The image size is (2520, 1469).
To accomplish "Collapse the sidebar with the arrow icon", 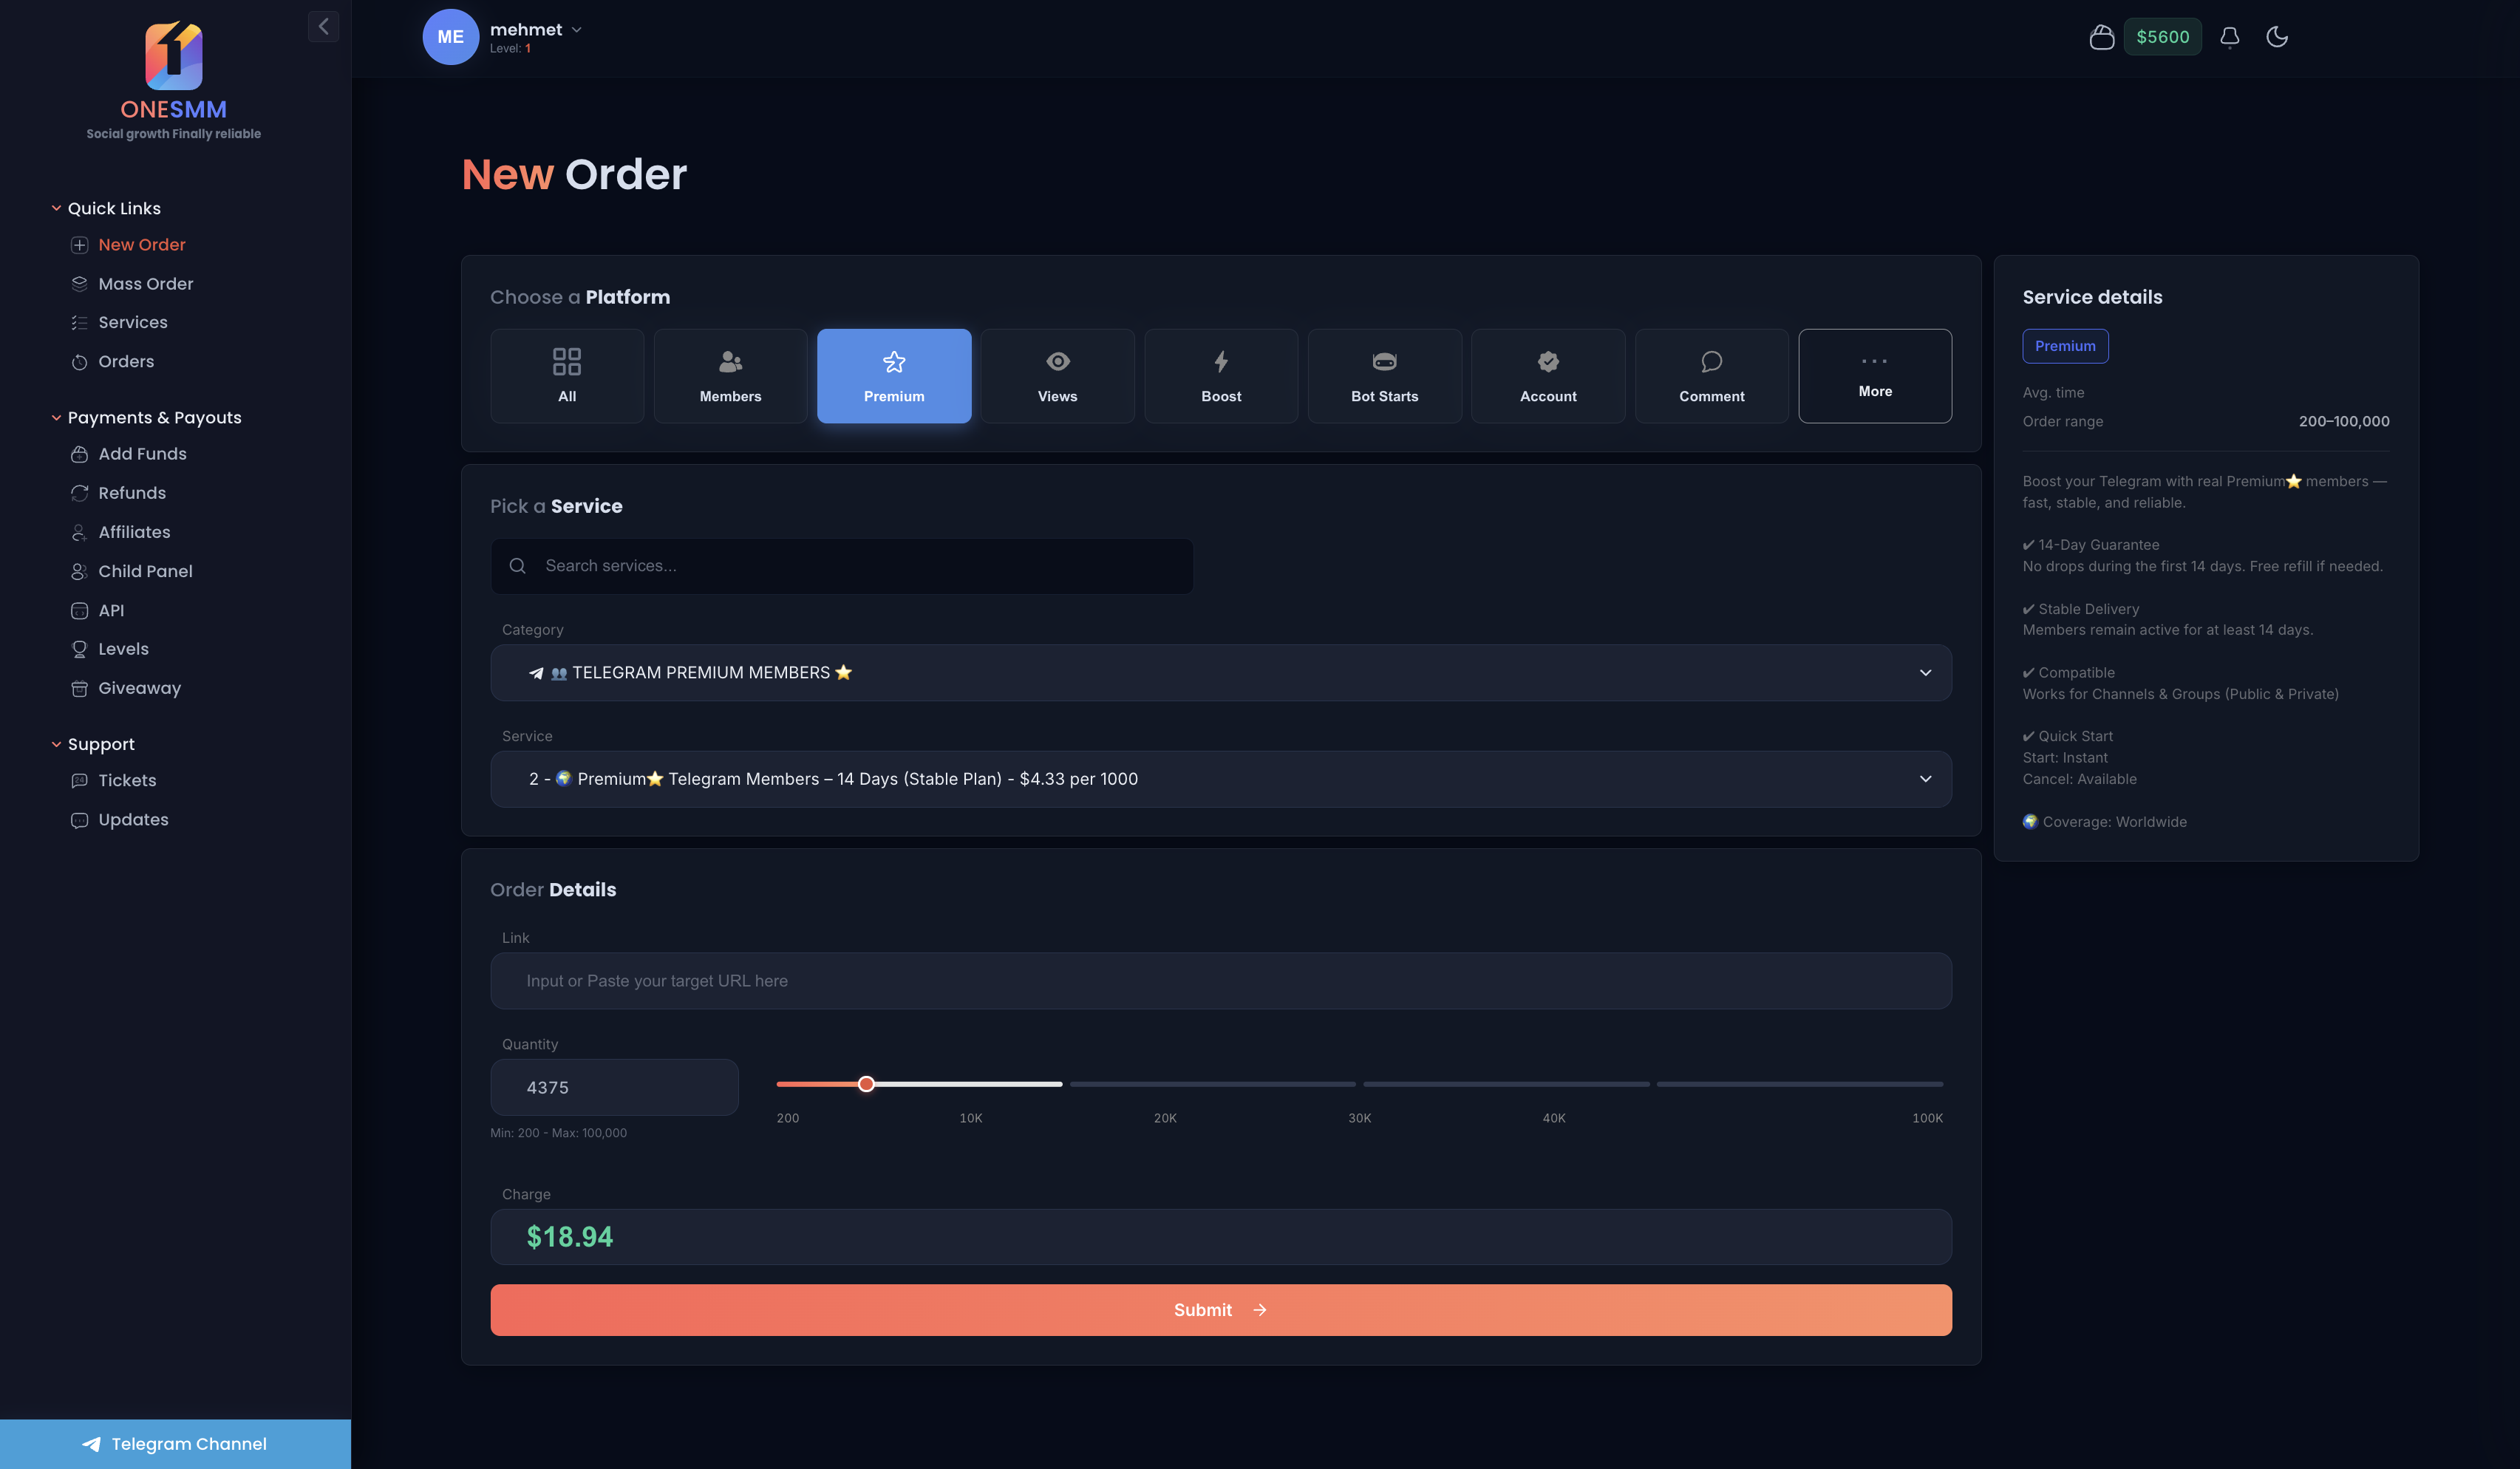I will pos(323,26).
